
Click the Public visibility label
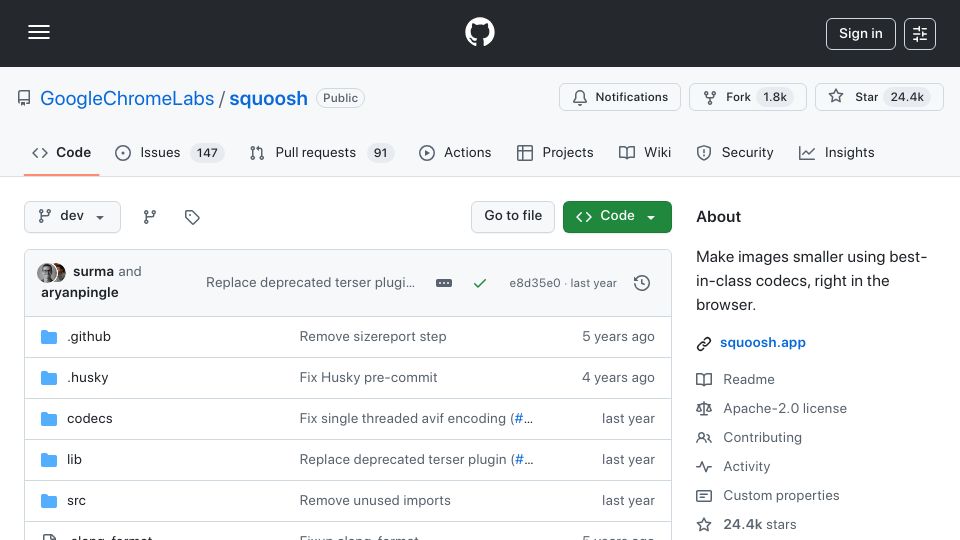click(x=340, y=98)
